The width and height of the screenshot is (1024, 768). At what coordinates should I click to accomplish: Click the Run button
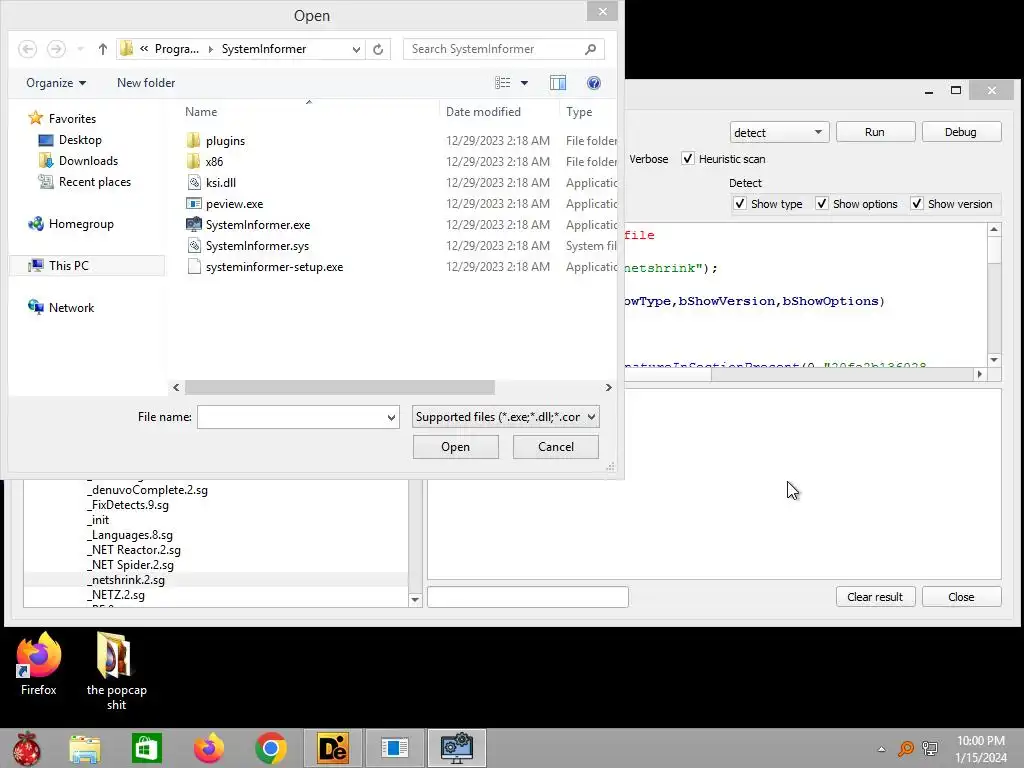(875, 132)
